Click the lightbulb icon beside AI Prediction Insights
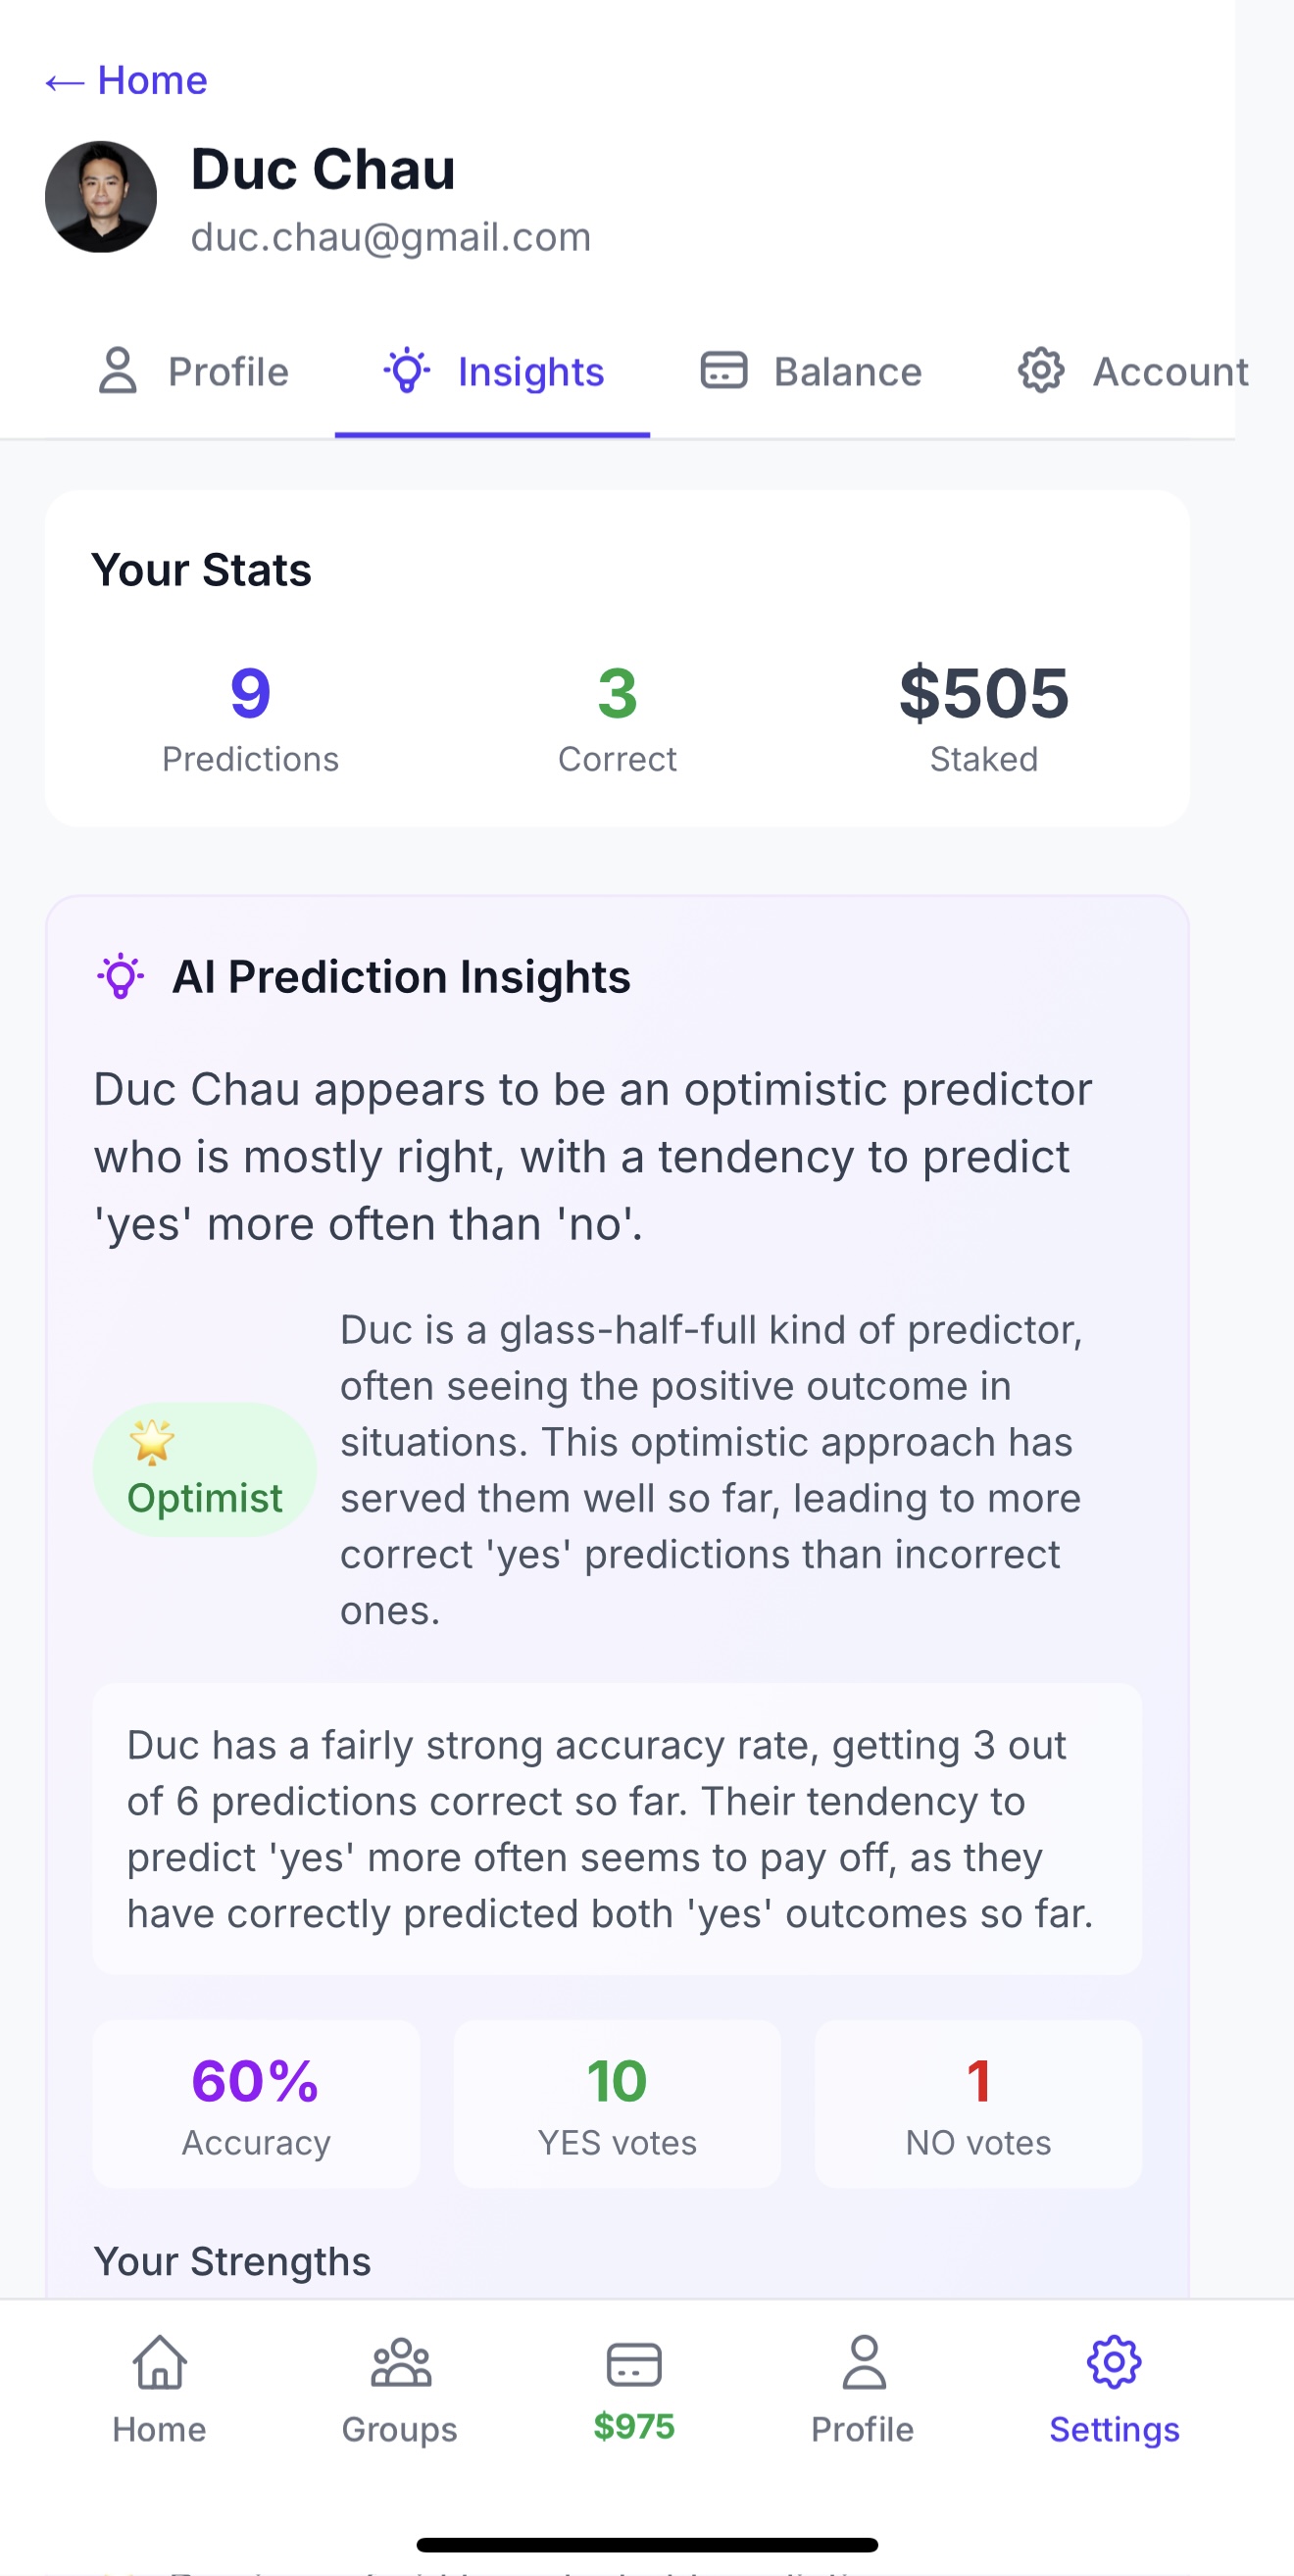 click(121, 976)
